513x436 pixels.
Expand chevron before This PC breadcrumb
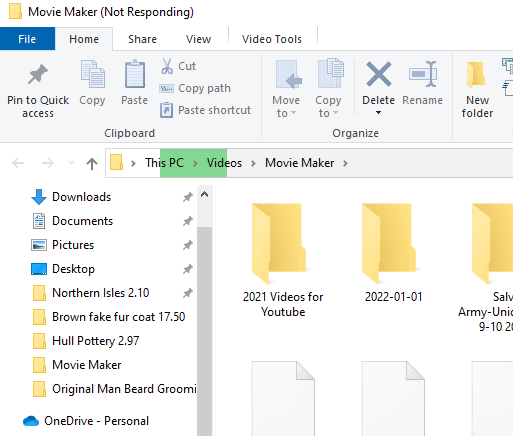pos(133,163)
